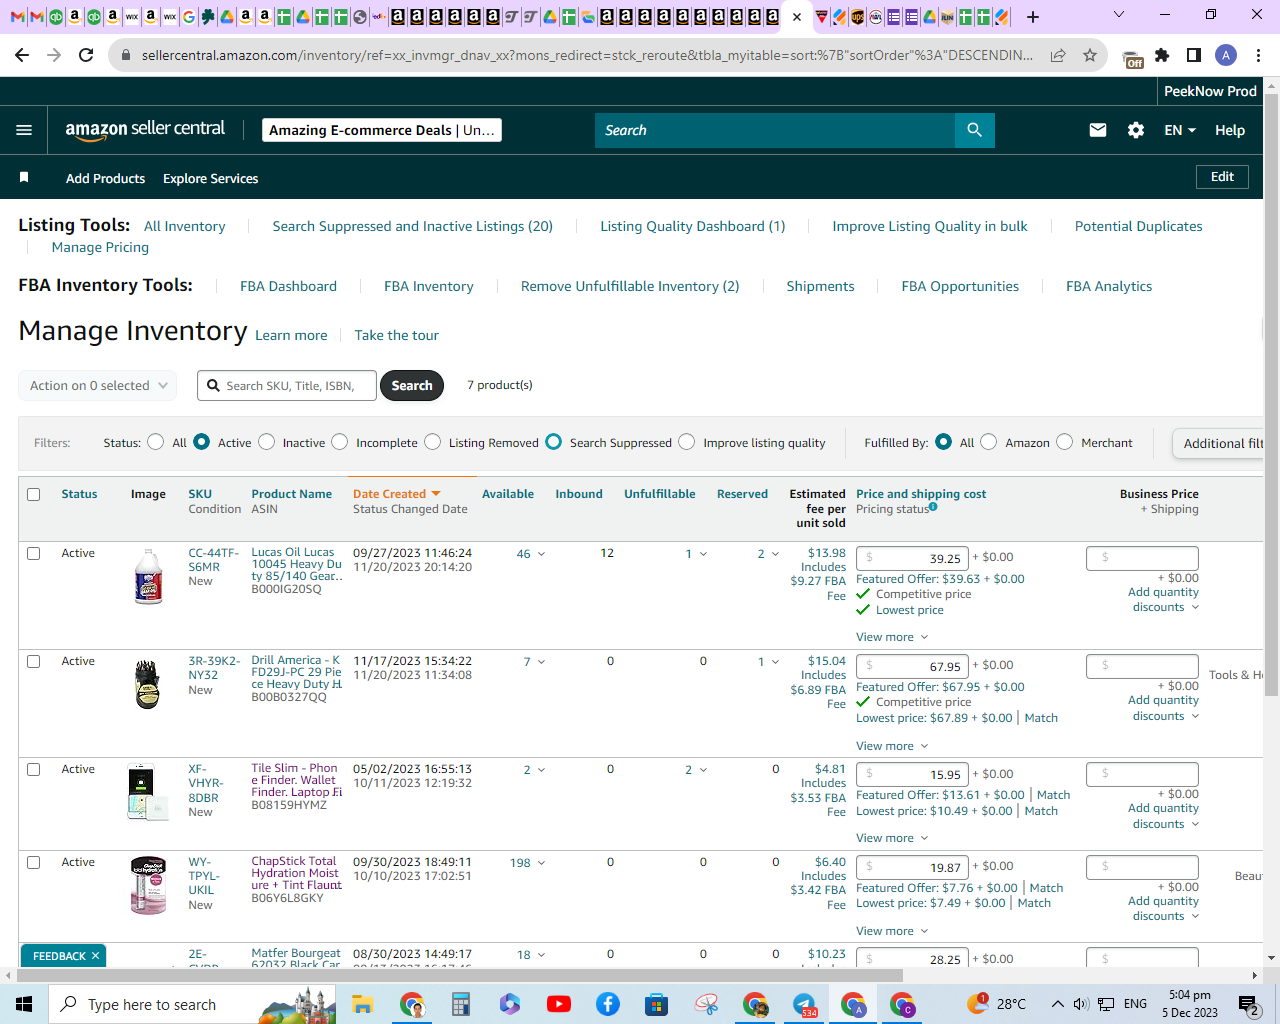This screenshot has height=1024, width=1280.
Task: Open File Explorer from the taskbar
Action: [362, 1004]
